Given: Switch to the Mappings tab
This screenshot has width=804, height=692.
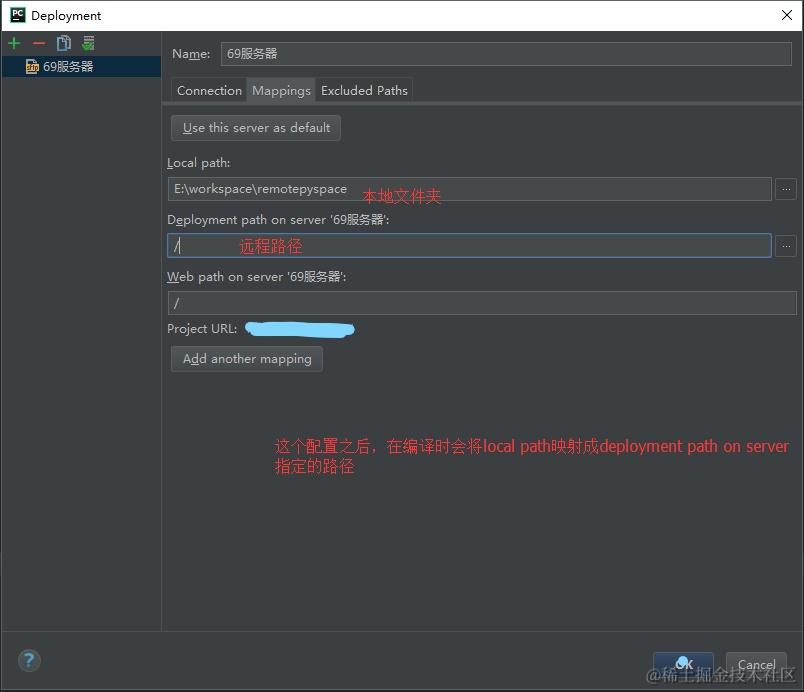Looking at the screenshot, I should click(281, 90).
